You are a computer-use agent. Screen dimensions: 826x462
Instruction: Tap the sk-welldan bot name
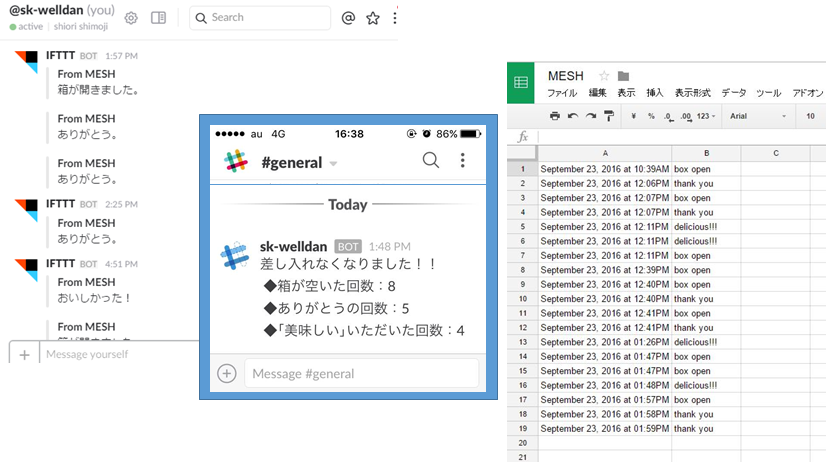point(293,247)
